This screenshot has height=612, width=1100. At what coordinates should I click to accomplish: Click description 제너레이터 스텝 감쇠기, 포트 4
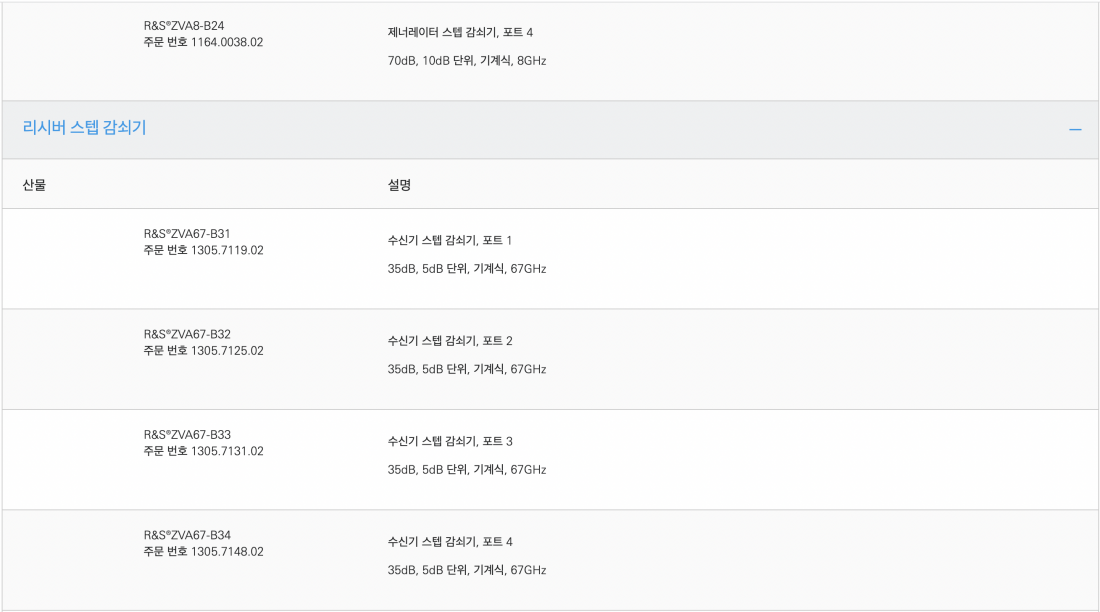tap(460, 32)
